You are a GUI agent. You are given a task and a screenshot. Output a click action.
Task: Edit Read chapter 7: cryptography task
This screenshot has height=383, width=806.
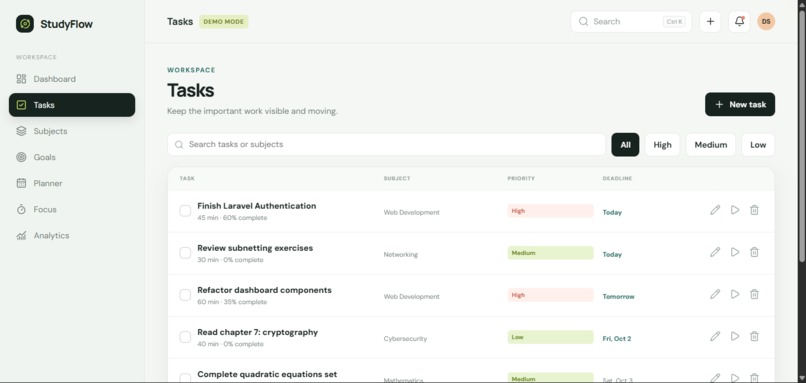pyautogui.click(x=715, y=336)
